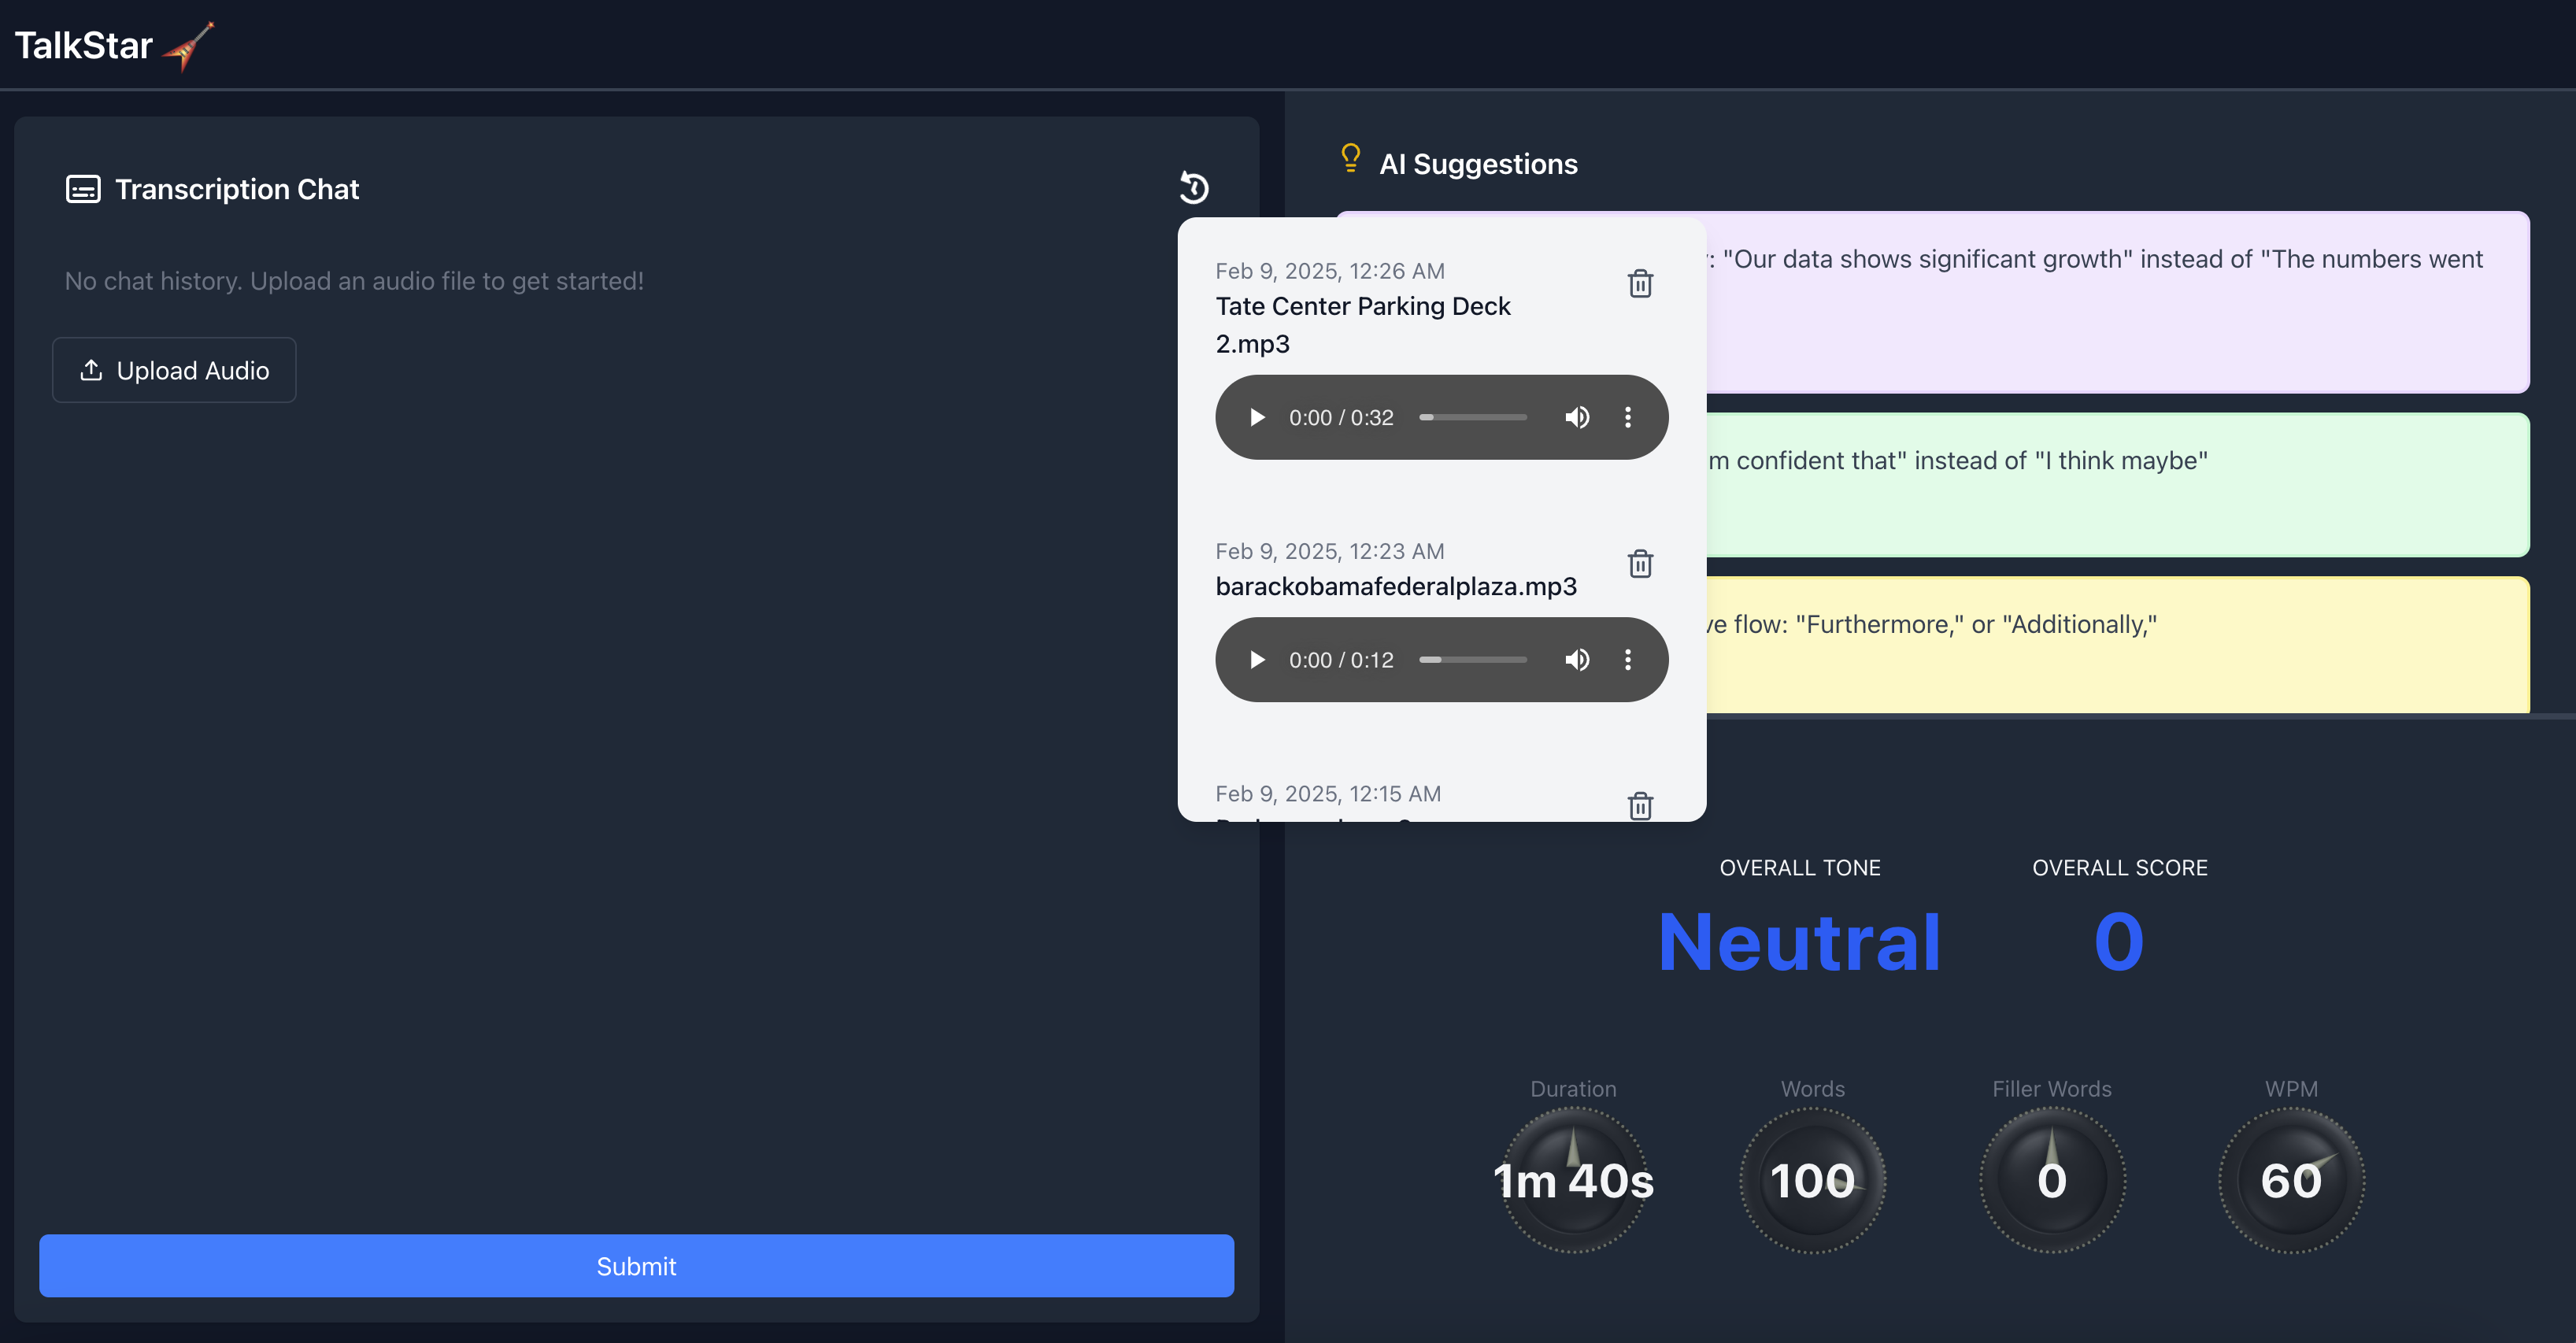Play the barackobamafederalplaza.mp3 audio
Viewport: 2576px width, 1343px height.
[1257, 660]
